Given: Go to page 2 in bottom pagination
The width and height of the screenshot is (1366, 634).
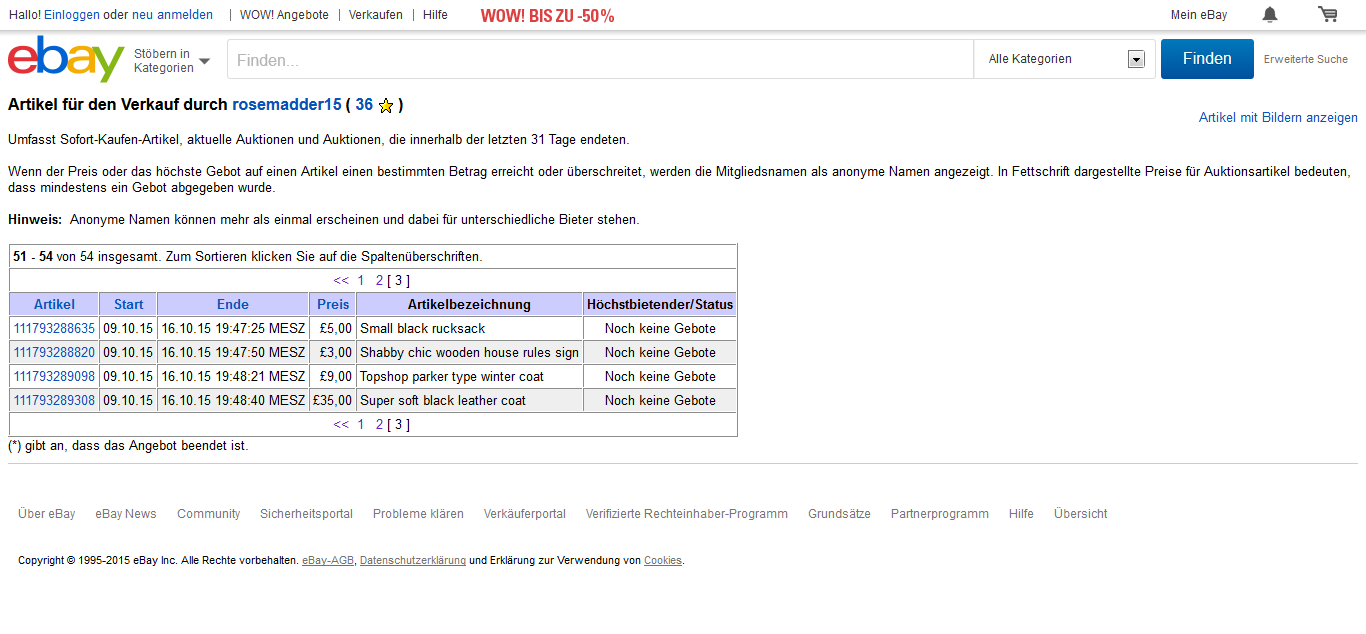Looking at the screenshot, I should [x=379, y=425].
